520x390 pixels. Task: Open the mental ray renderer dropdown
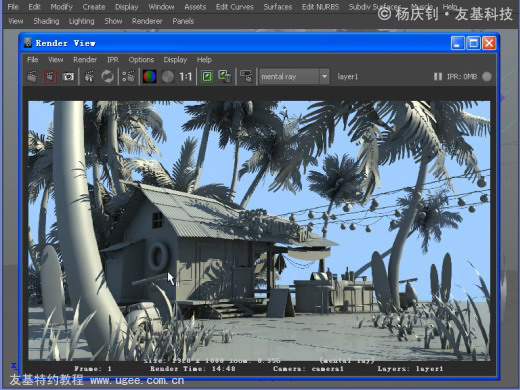coord(294,77)
